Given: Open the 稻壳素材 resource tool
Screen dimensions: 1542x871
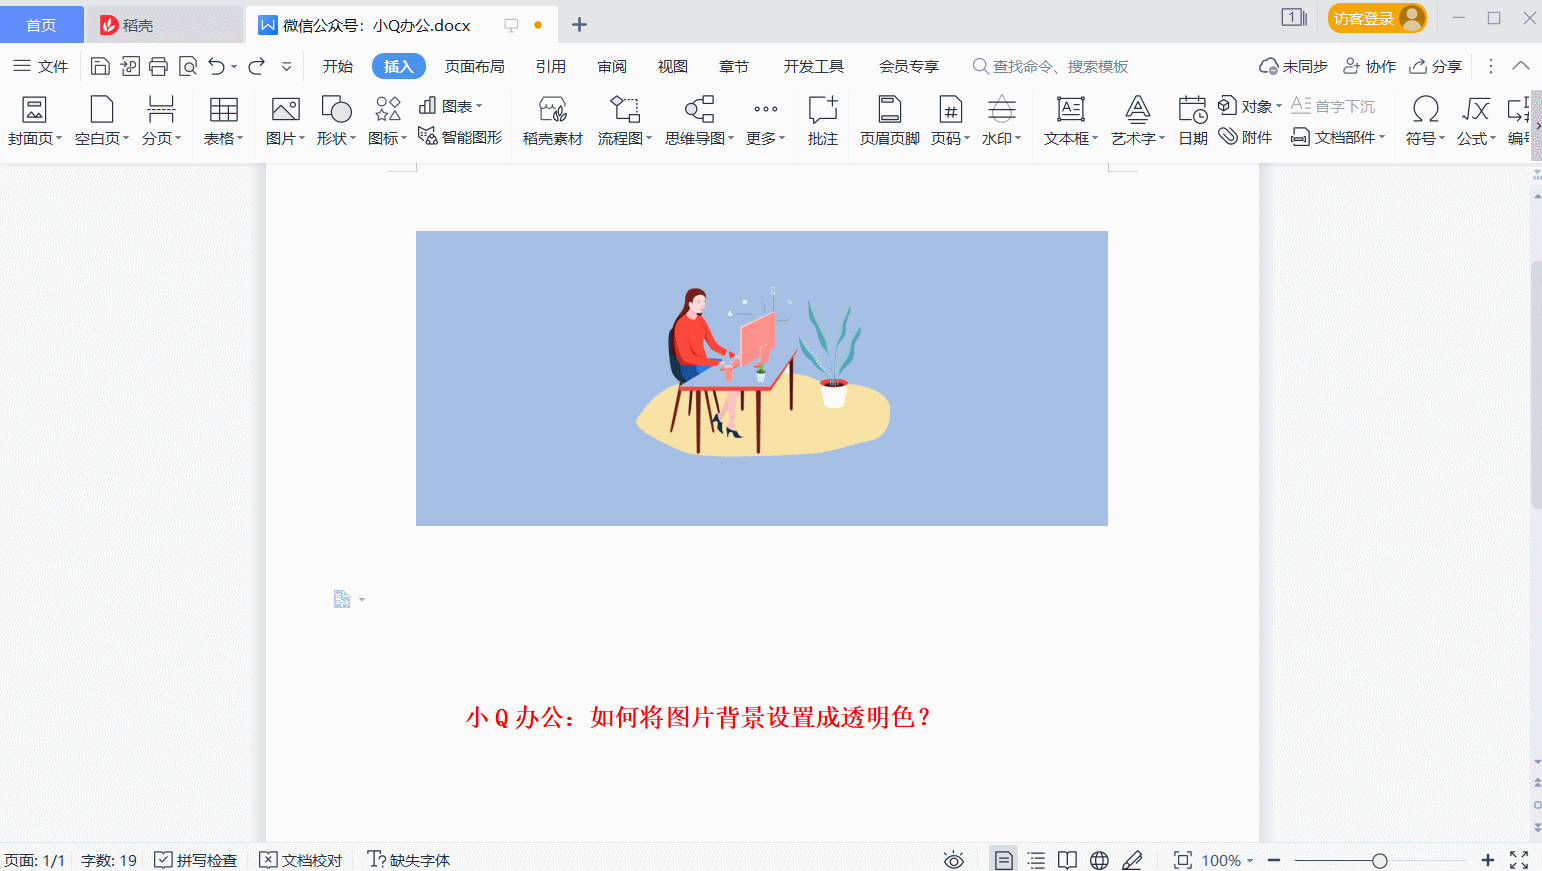Looking at the screenshot, I should [552, 120].
